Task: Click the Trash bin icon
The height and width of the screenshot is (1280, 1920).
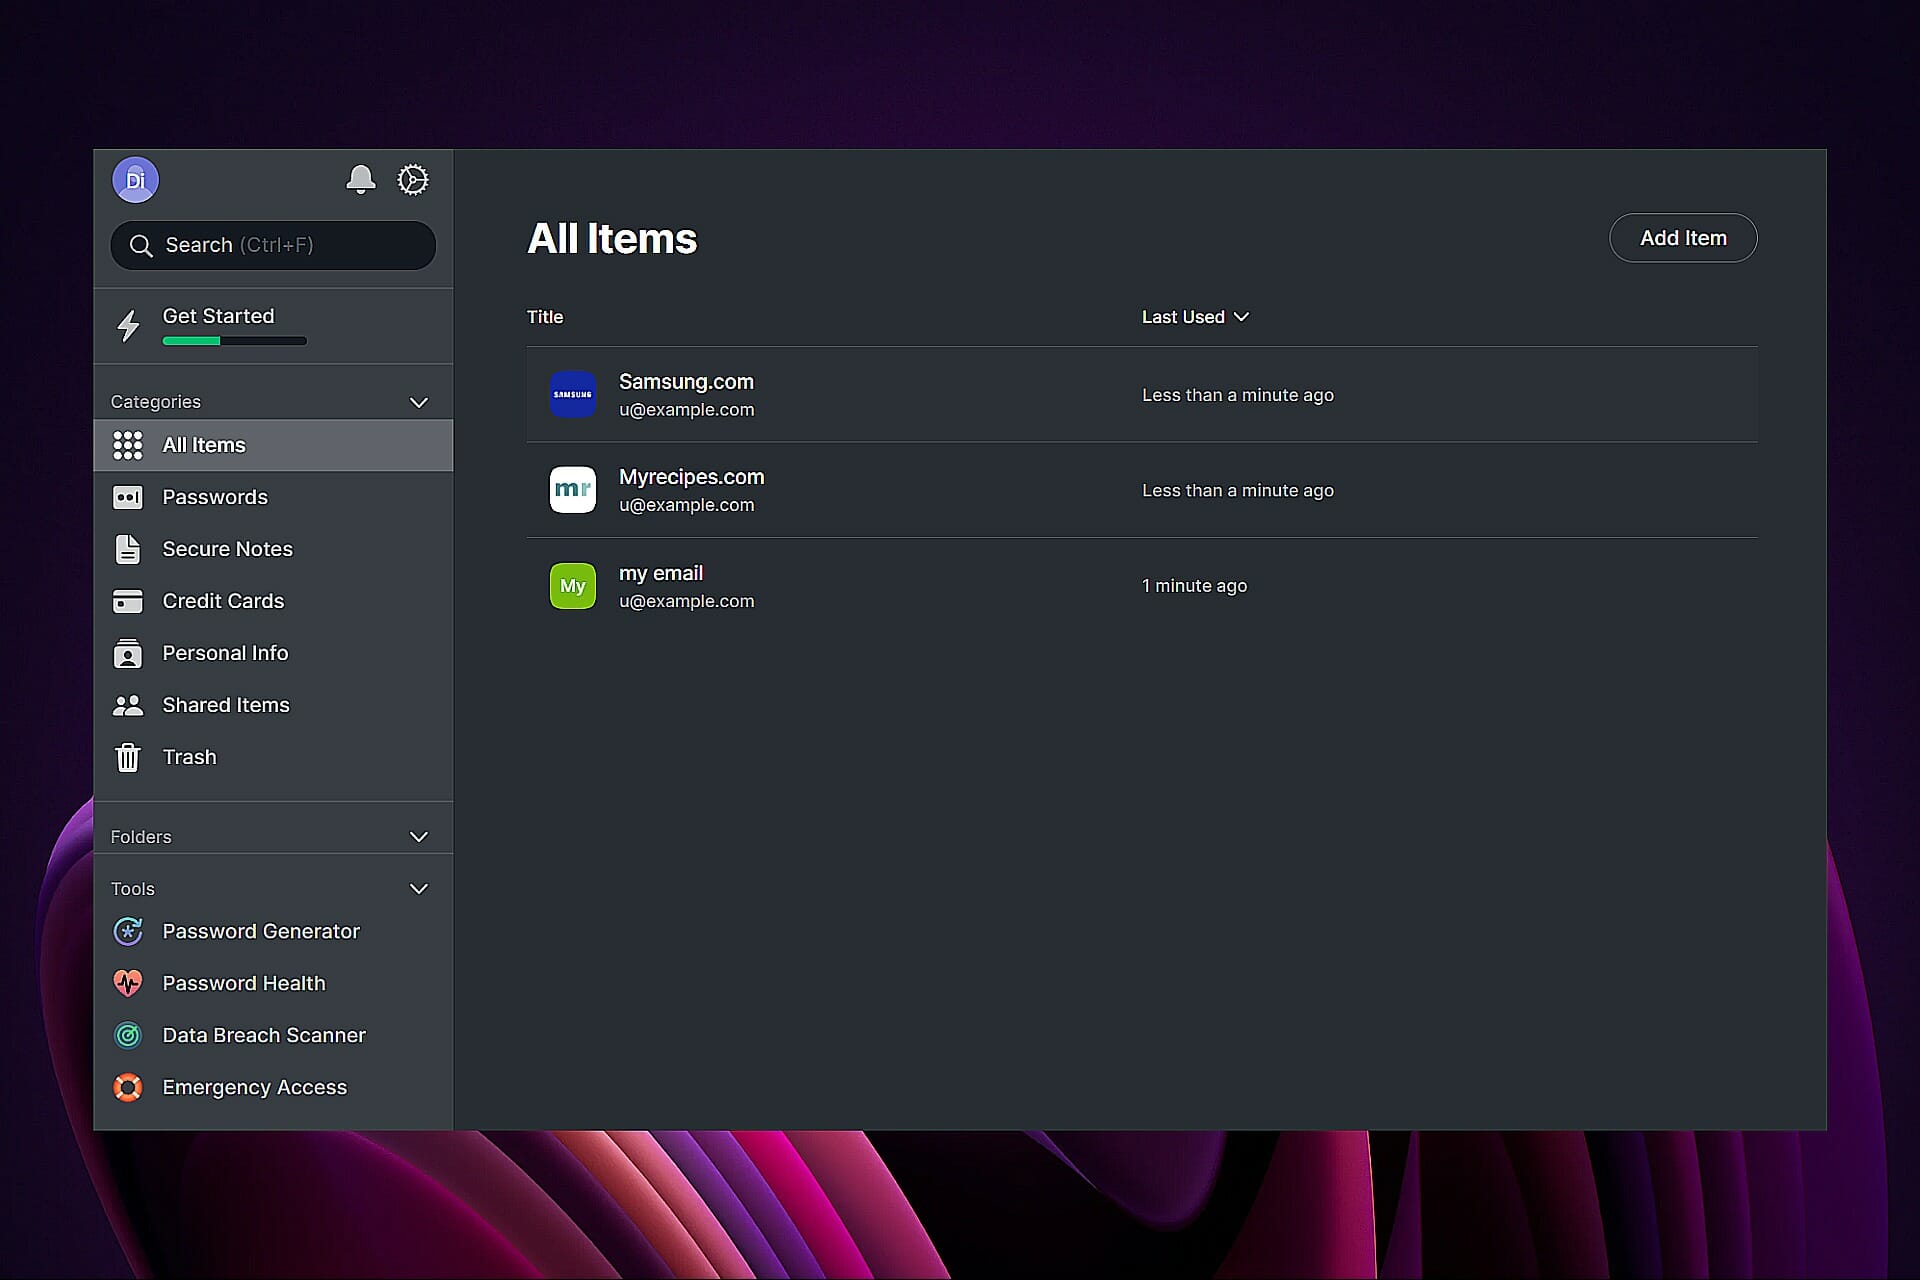Action: (x=128, y=757)
